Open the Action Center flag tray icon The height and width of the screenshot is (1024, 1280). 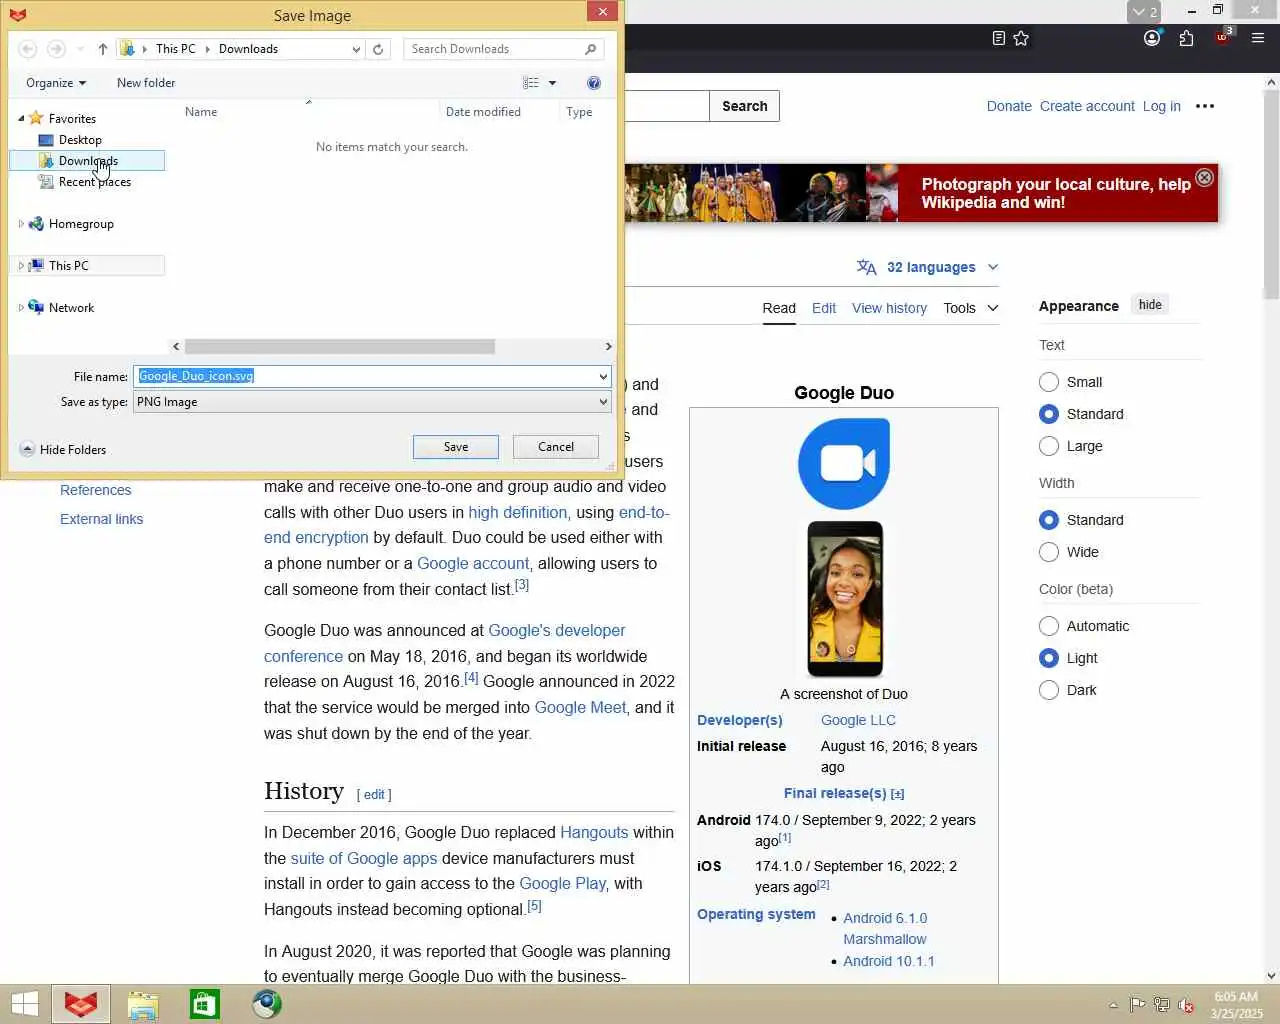(1138, 1005)
